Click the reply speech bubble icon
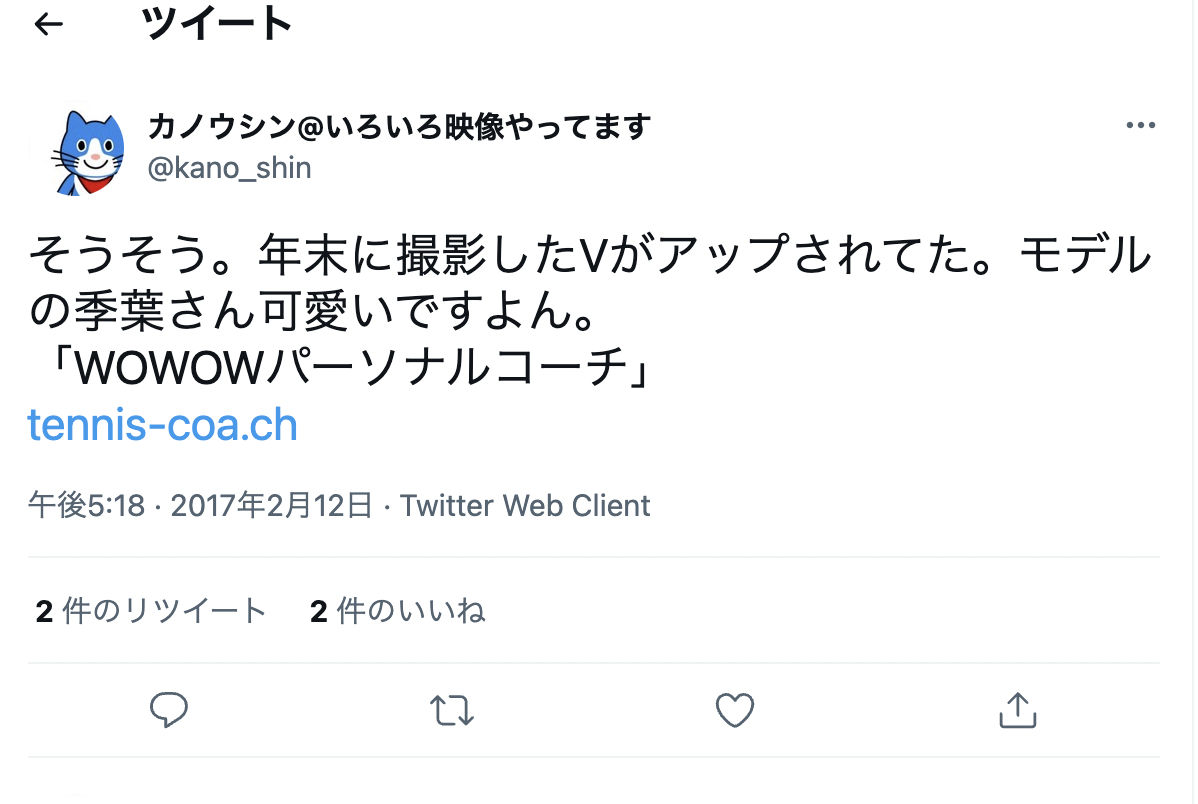1198x804 pixels. tap(169, 710)
